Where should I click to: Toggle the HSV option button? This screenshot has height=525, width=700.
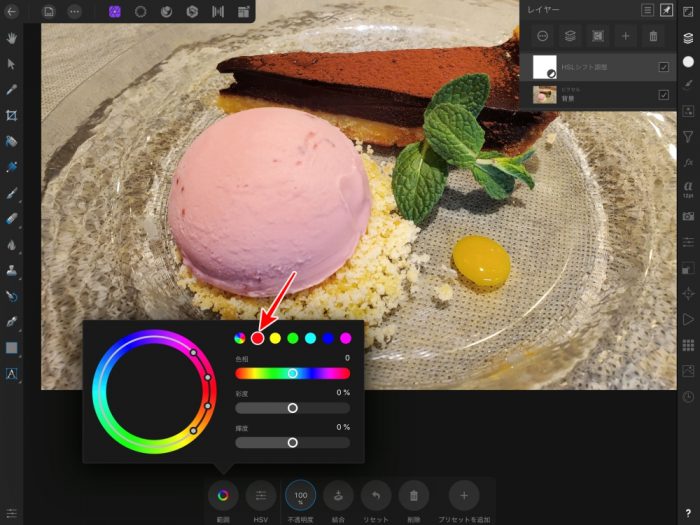(261, 495)
